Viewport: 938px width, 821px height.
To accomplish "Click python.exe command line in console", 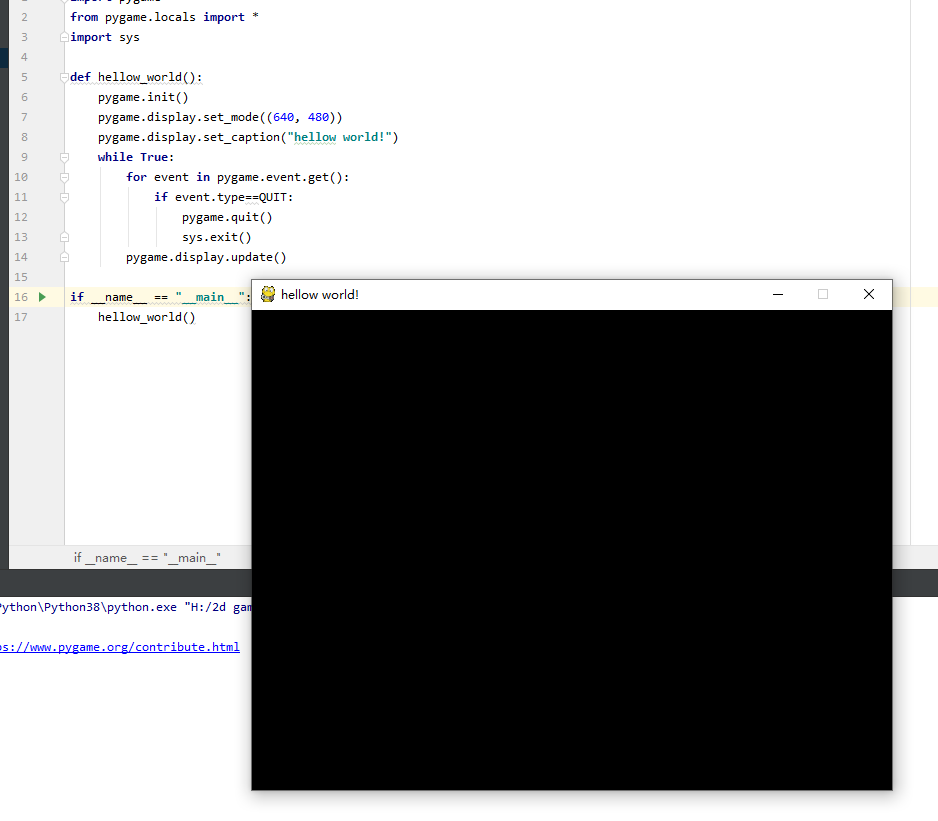I will click(126, 607).
